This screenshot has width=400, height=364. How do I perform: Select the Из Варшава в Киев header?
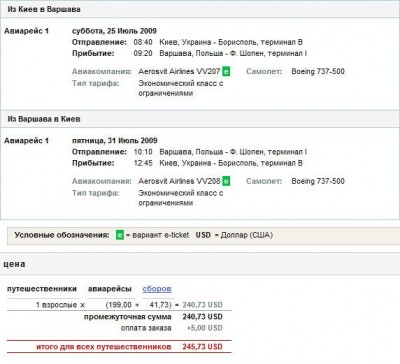pyautogui.click(x=44, y=119)
